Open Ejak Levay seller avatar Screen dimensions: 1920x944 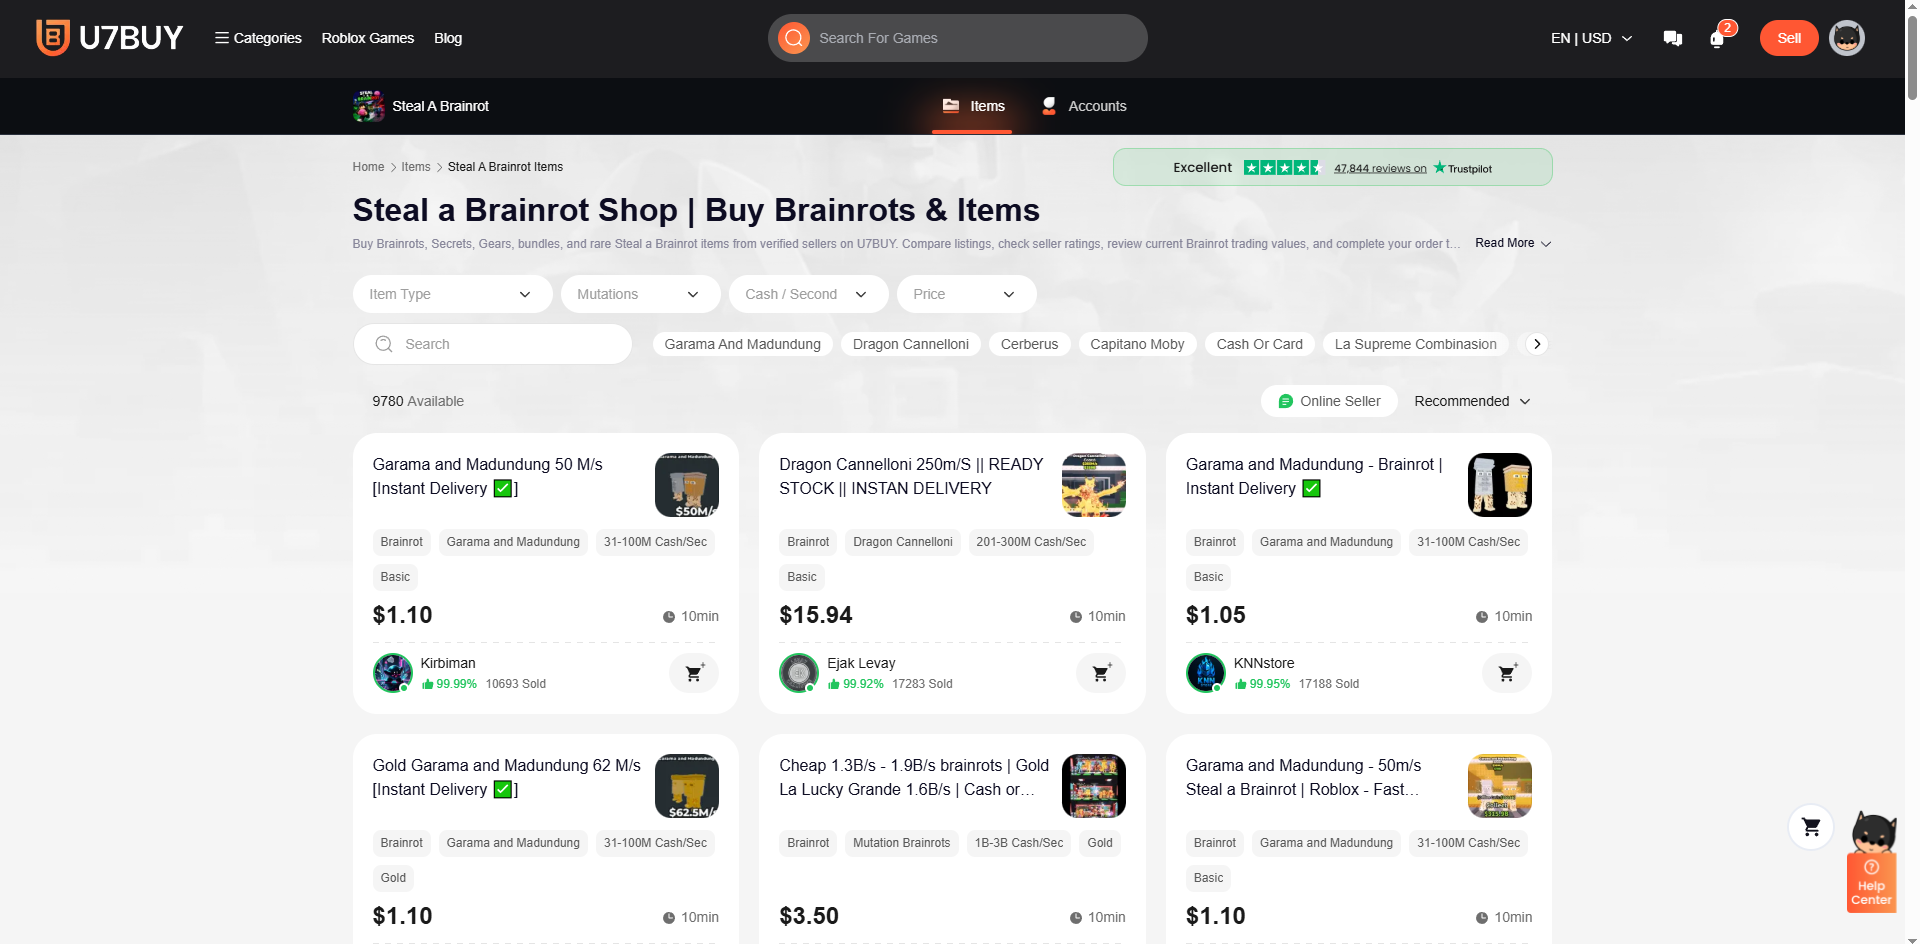coord(799,673)
